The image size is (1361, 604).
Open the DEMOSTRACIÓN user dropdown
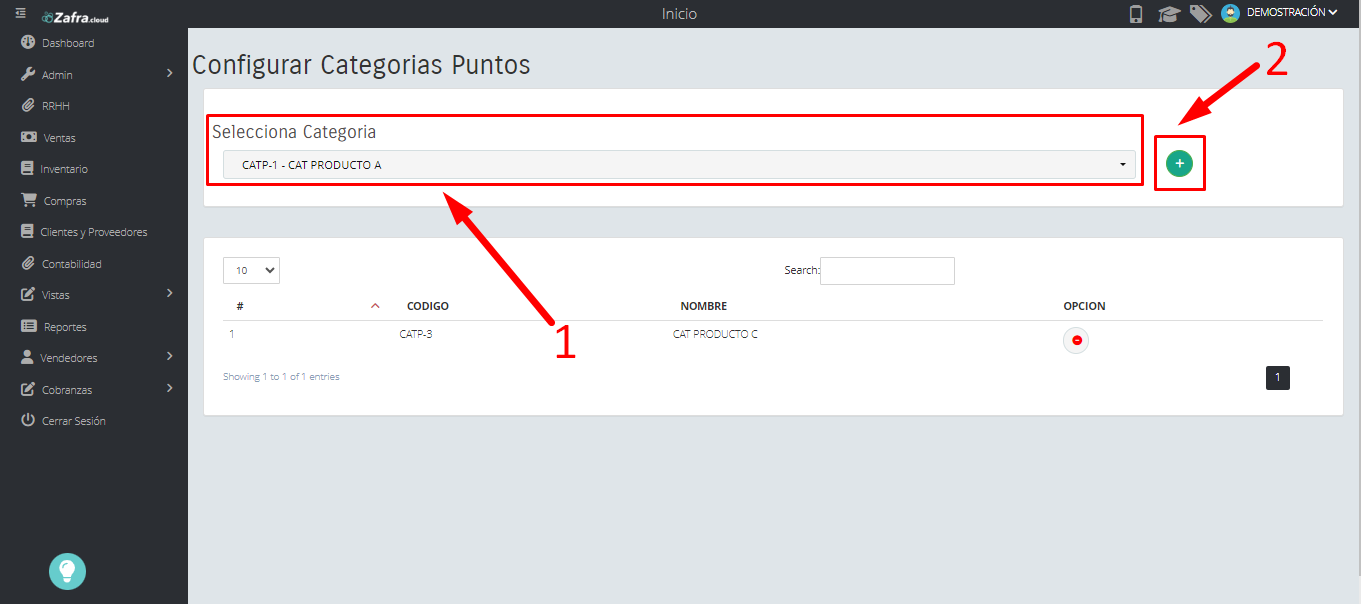(x=1292, y=12)
